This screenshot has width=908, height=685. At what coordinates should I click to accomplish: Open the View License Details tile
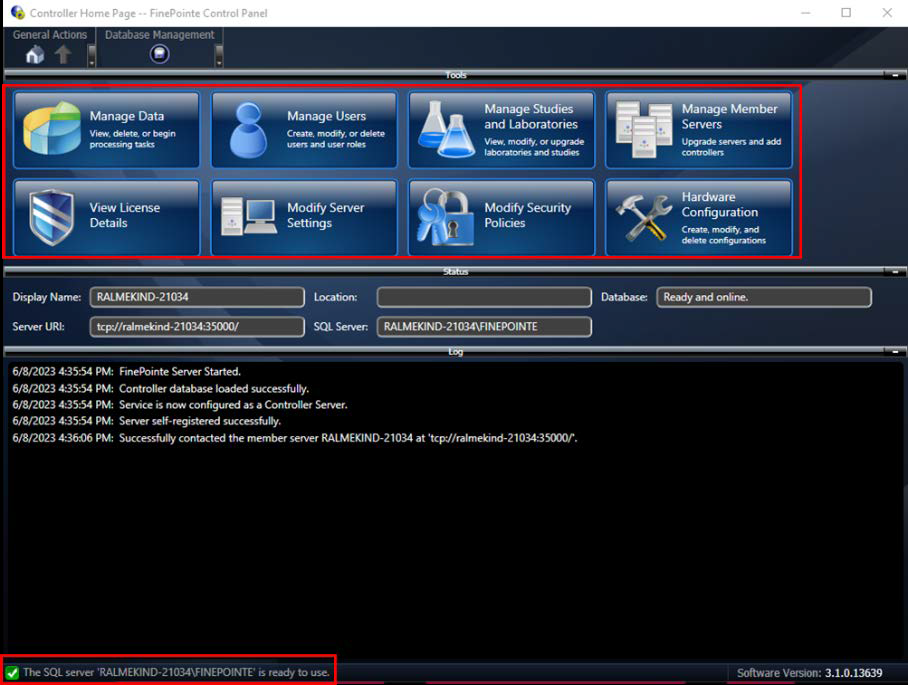(x=107, y=217)
